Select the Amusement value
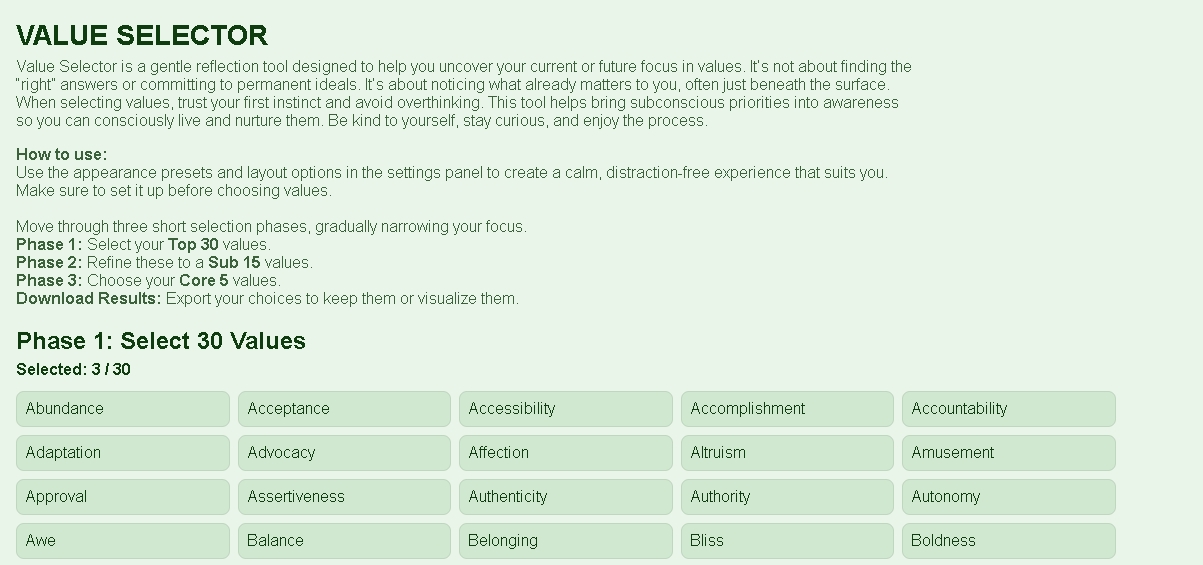 (x=1008, y=453)
